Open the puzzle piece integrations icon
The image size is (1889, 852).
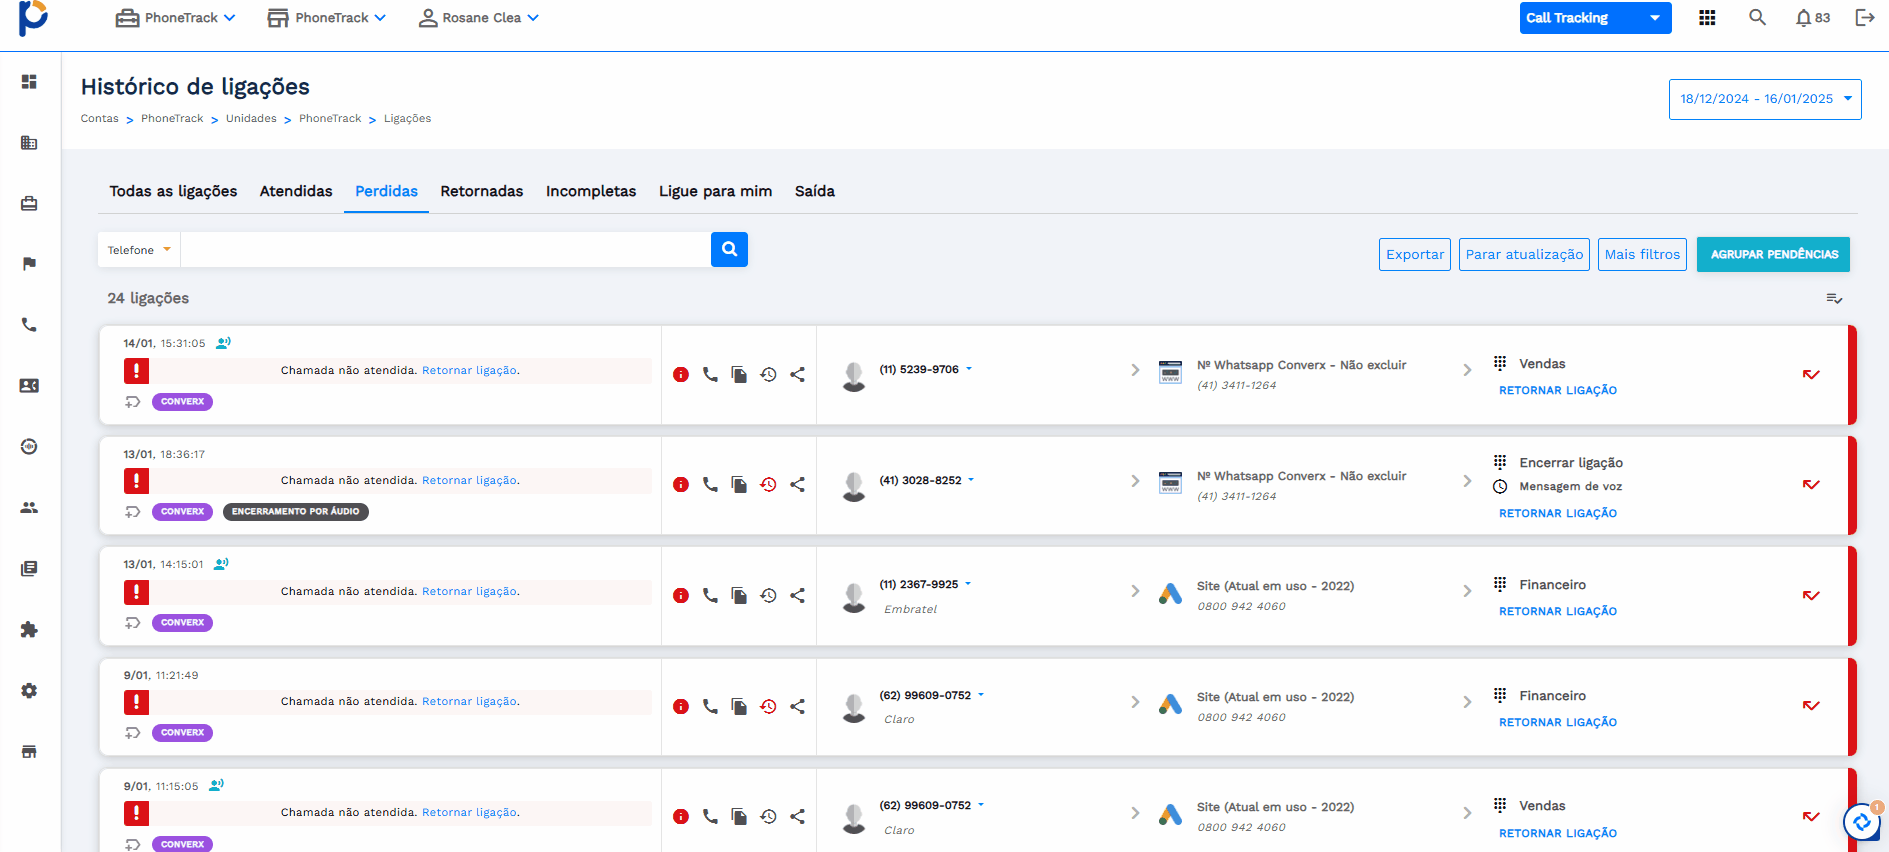[29, 630]
